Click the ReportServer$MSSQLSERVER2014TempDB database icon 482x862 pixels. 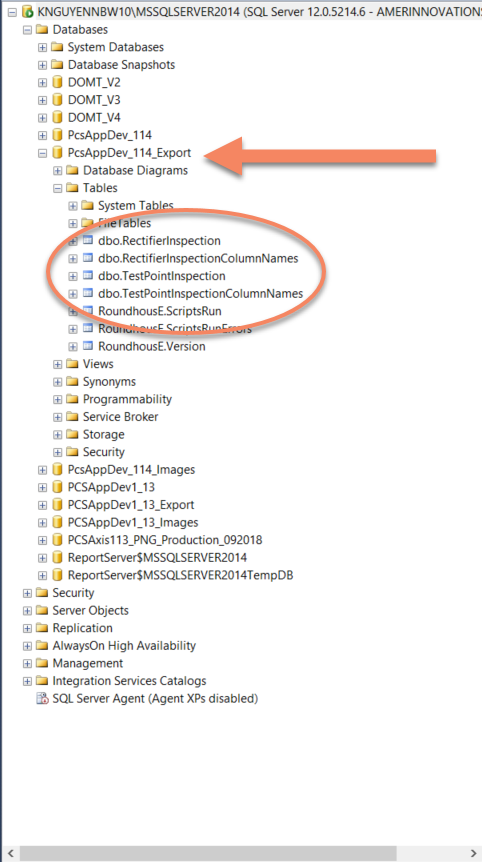[x=57, y=575]
